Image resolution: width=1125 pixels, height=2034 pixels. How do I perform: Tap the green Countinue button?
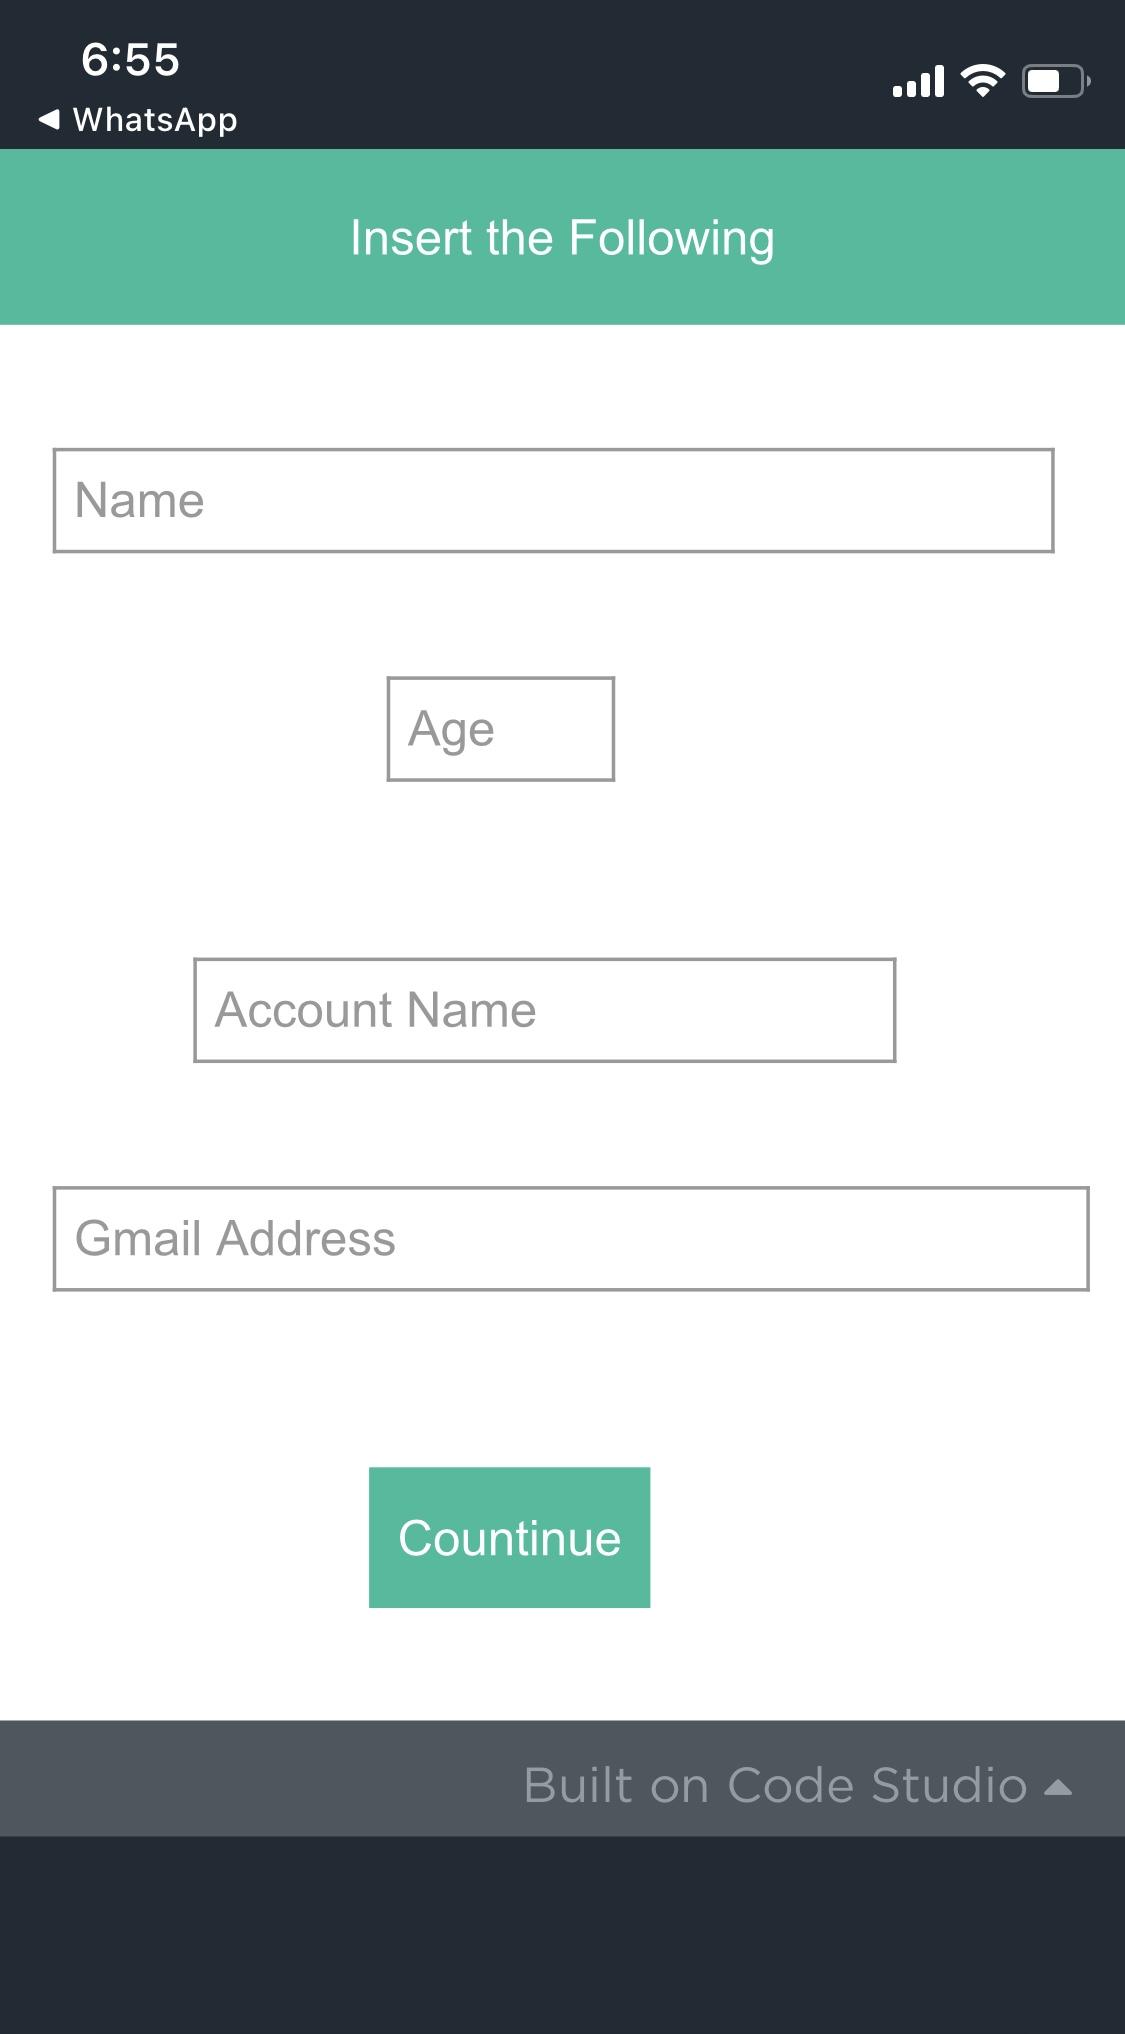509,1538
